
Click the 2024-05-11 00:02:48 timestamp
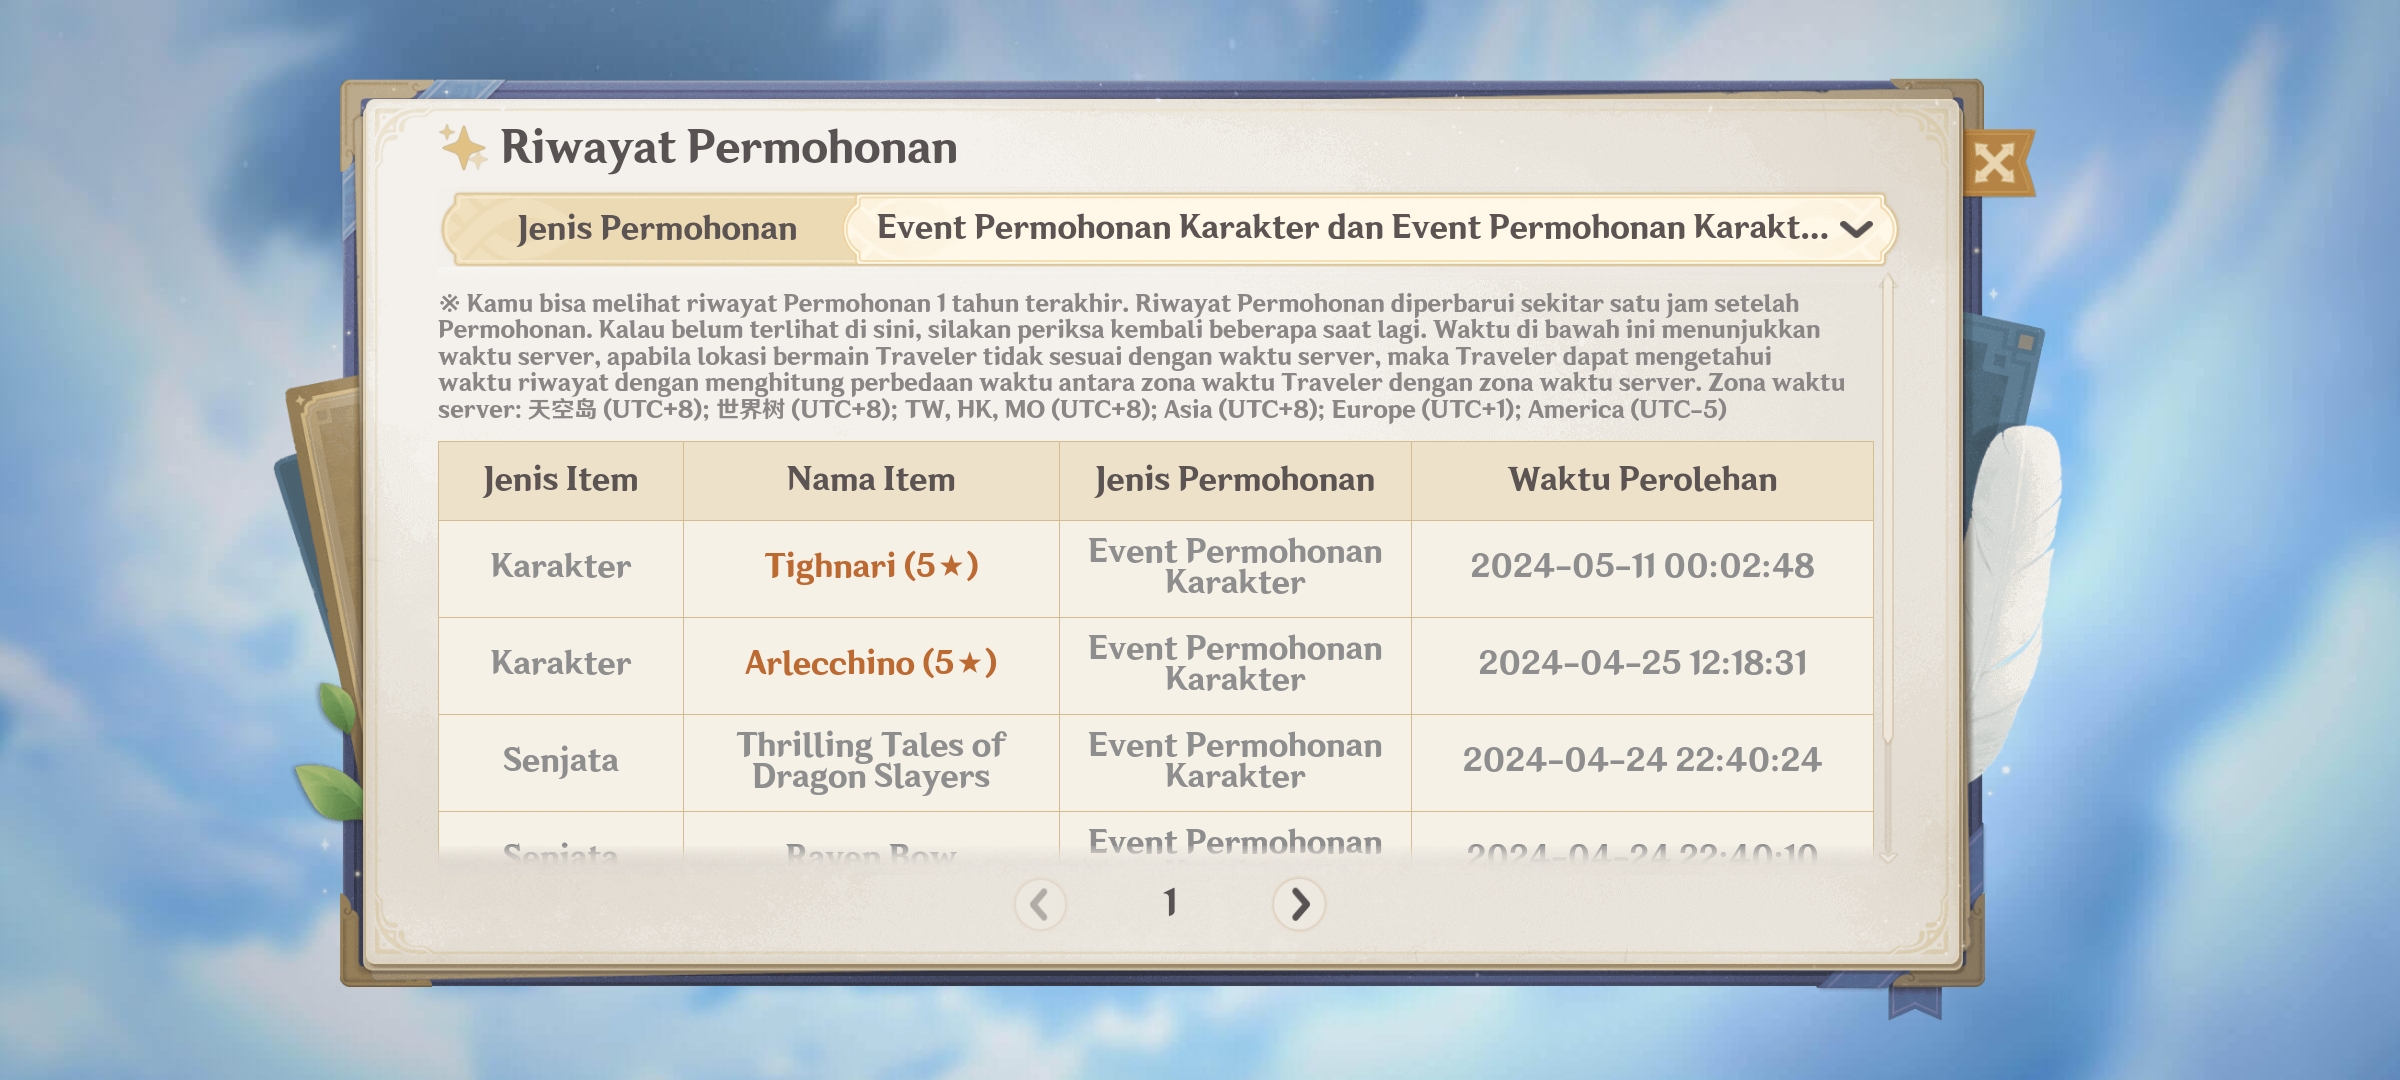(x=1642, y=566)
